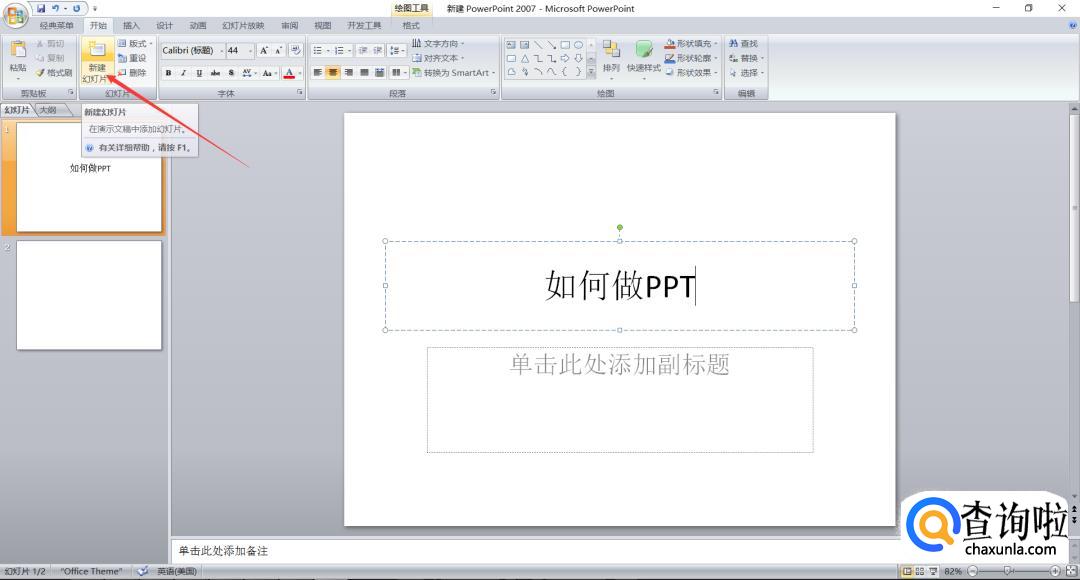Save the presentation from quick access toolbar
The image size is (1080, 580).
[x=41, y=8]
